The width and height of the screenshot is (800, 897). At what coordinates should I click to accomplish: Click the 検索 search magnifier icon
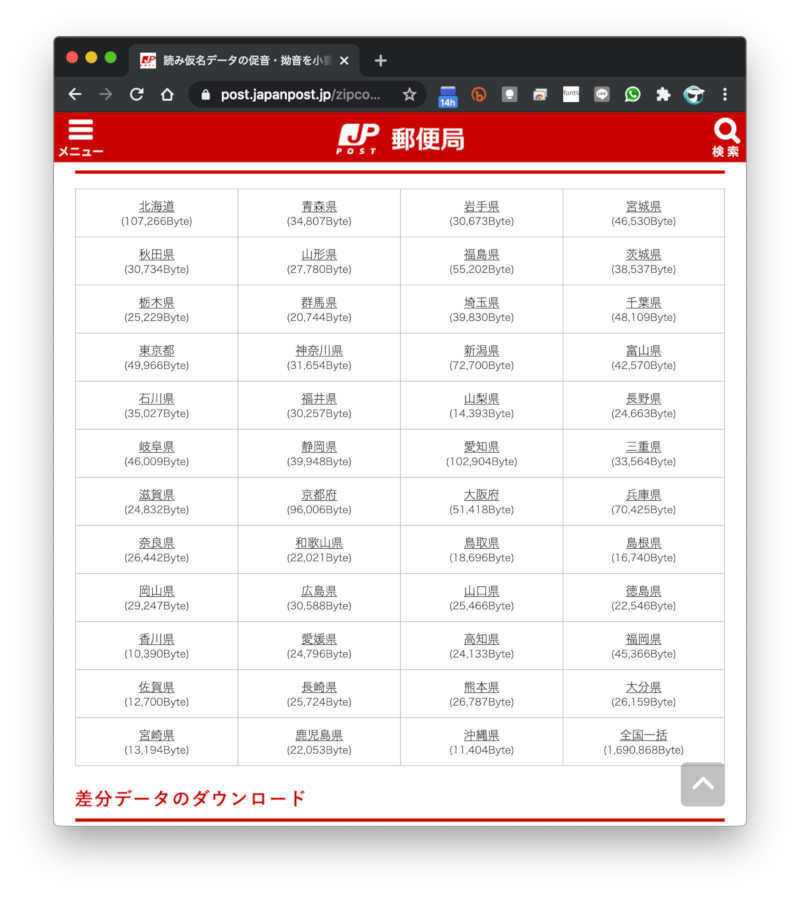click(726, 136)
